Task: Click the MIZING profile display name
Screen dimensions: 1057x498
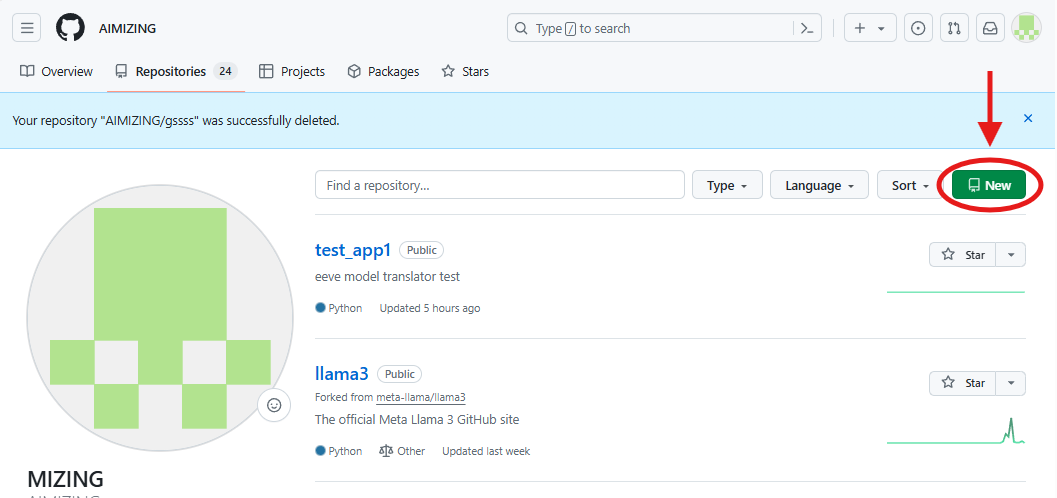Action: [65, 479]
